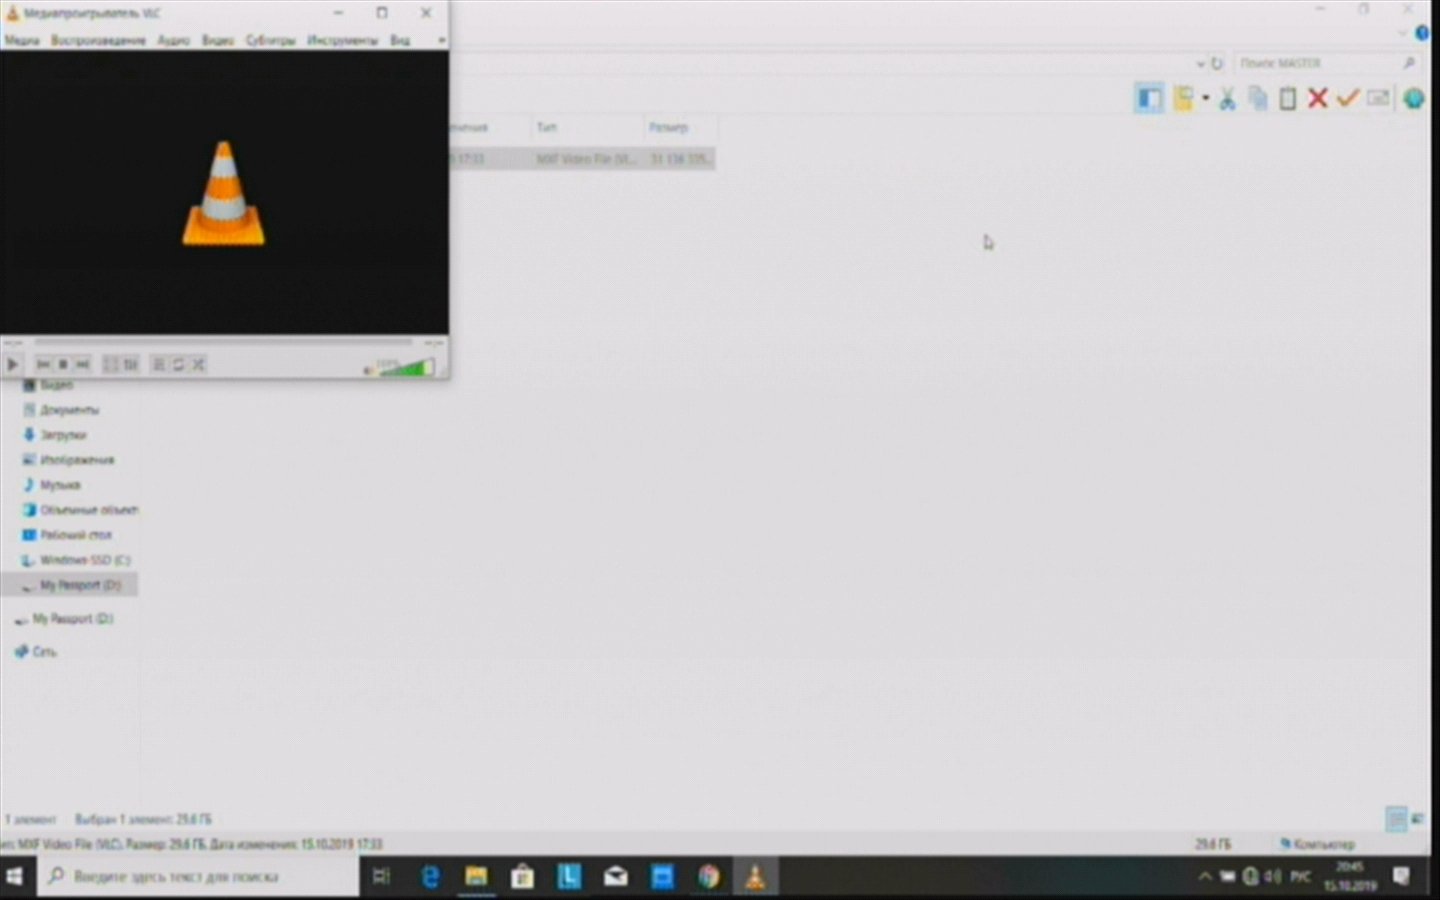This screenshot has height=900, width=1440.
Task: Open the Видео menu in VLC
Action: tap(218, 41)
